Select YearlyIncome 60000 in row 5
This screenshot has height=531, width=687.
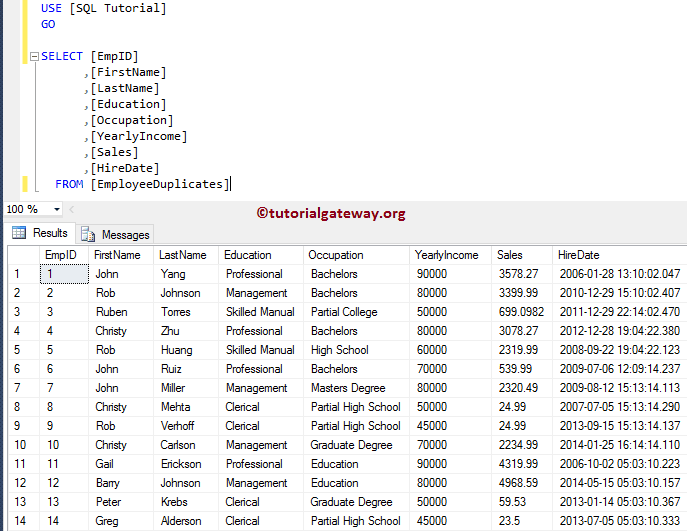(450, 350)
